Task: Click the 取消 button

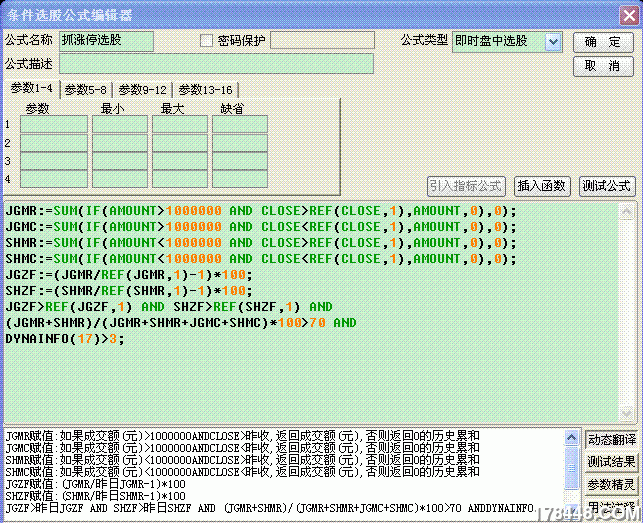Action: (x=603, y=66)
